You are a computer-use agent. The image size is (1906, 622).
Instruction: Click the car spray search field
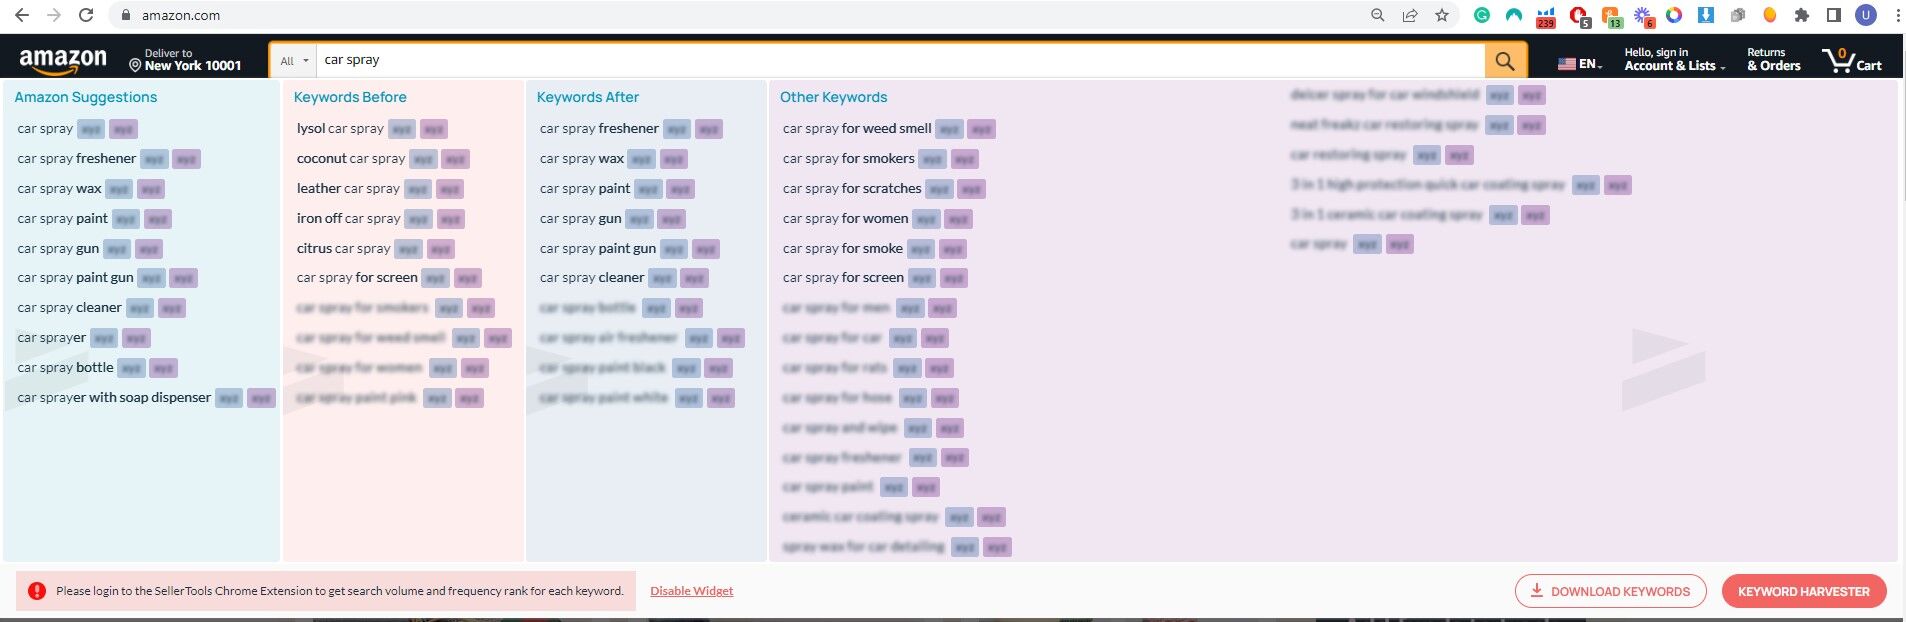click(900, 60)
